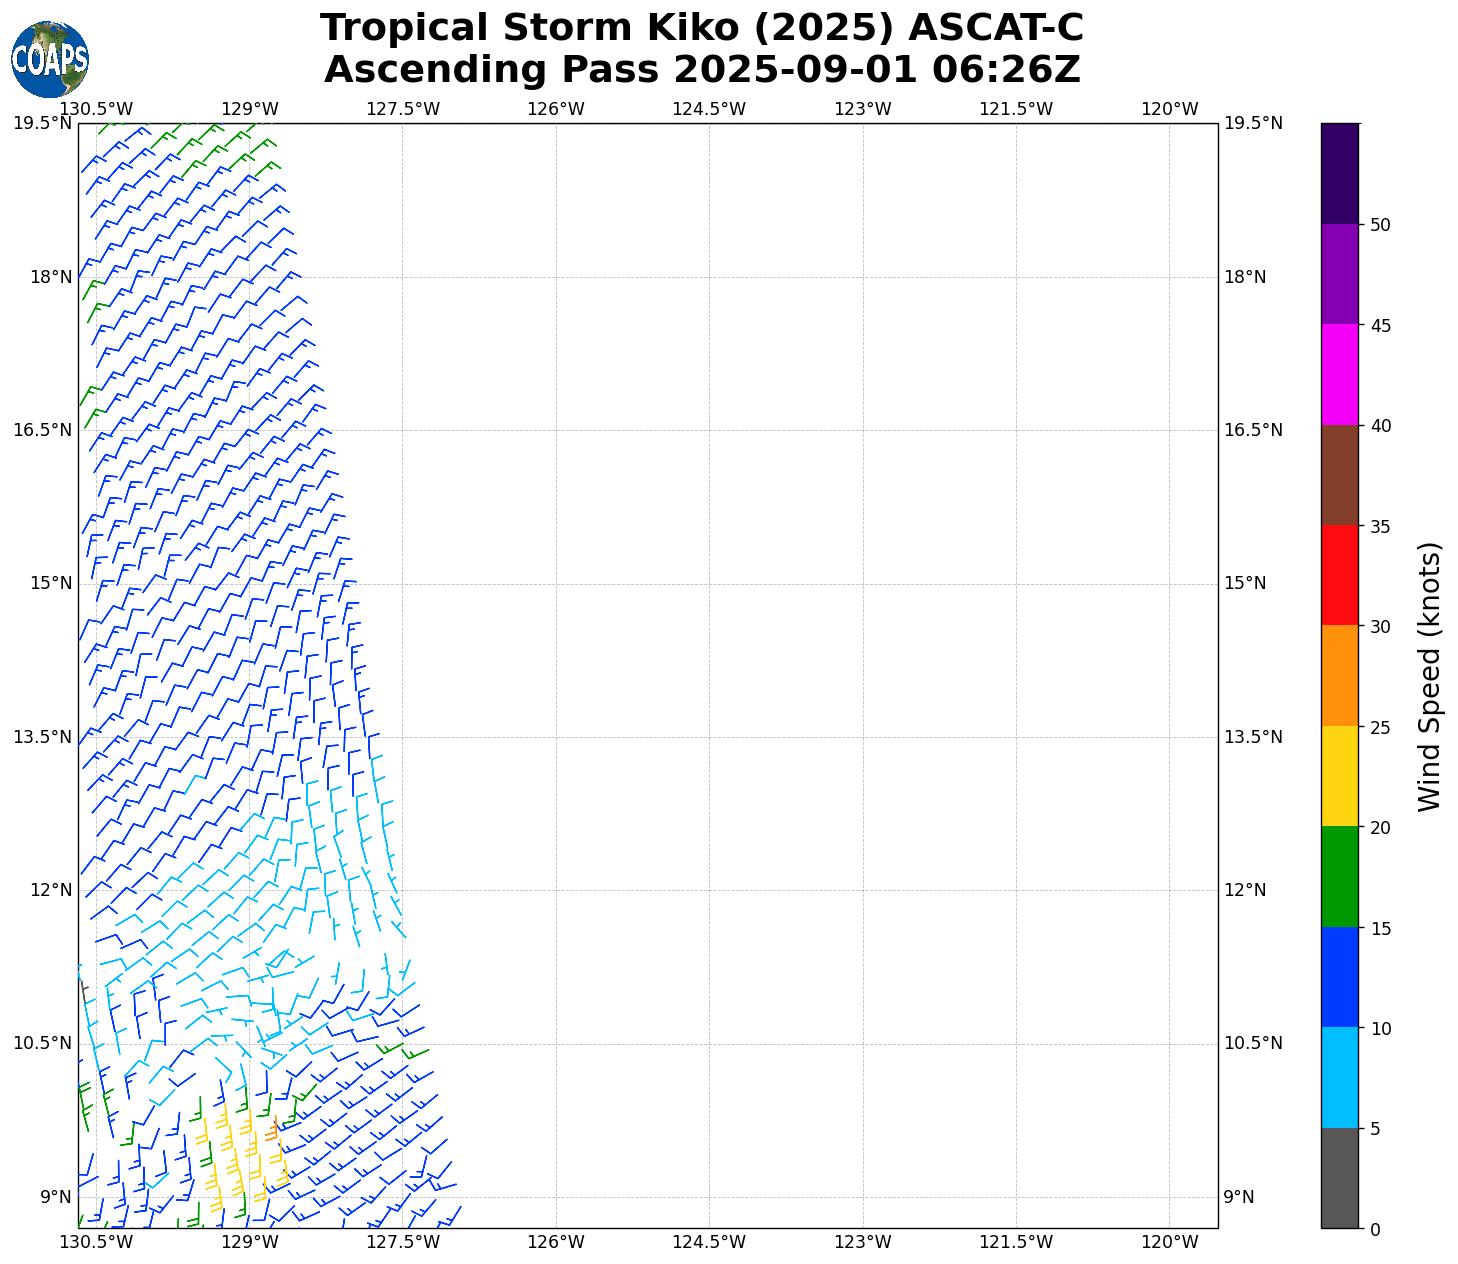Click the darkest purple top colorbar segment
1458x1264 pixels.
[x=1339, y=173]
